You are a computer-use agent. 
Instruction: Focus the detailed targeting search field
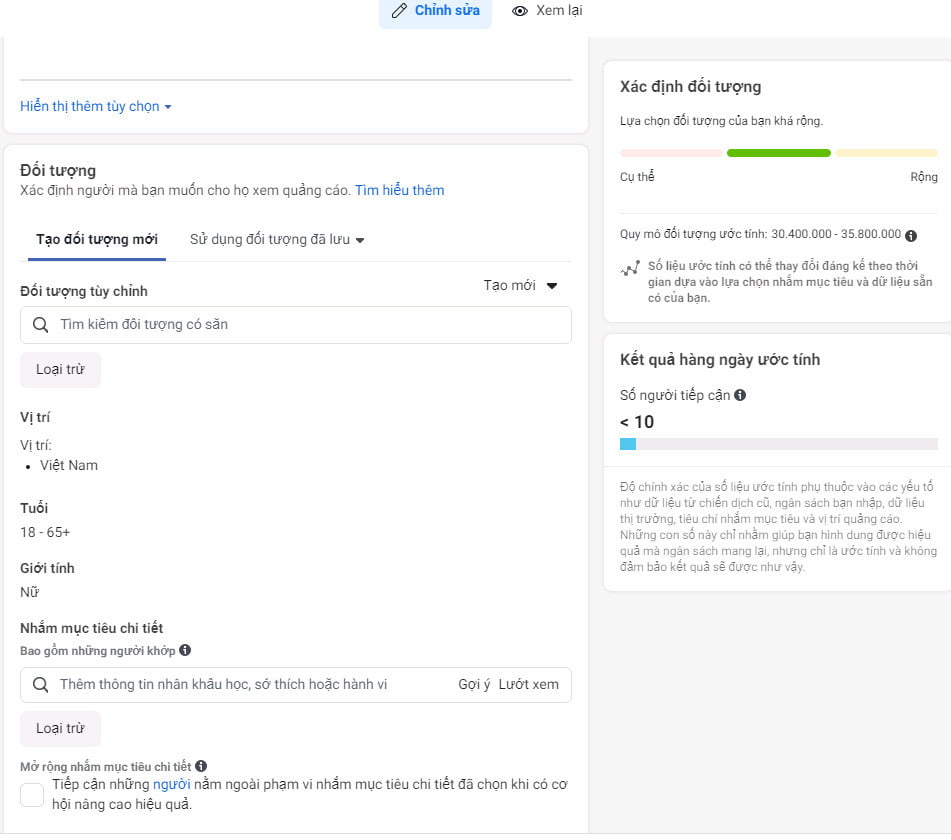296,685
